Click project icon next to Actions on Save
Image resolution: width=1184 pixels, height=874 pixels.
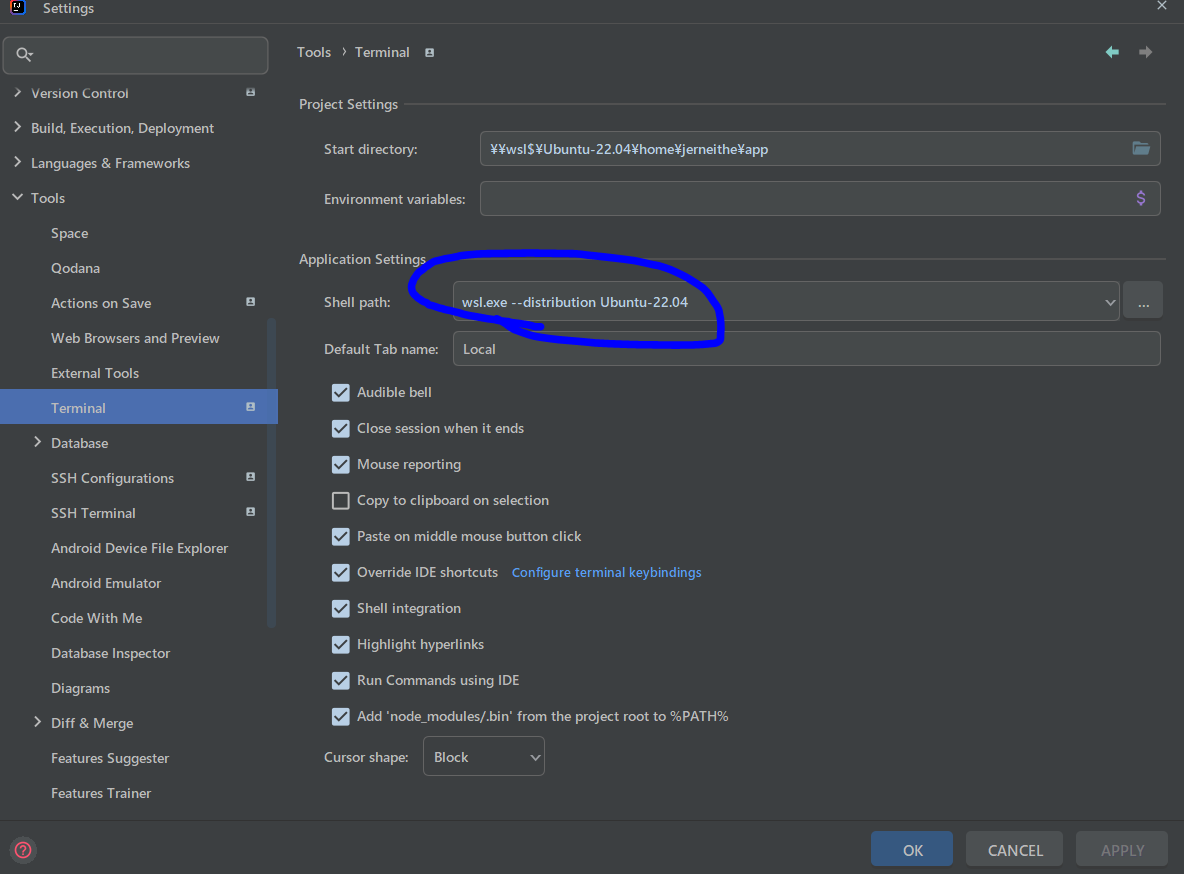coord(251,301)
